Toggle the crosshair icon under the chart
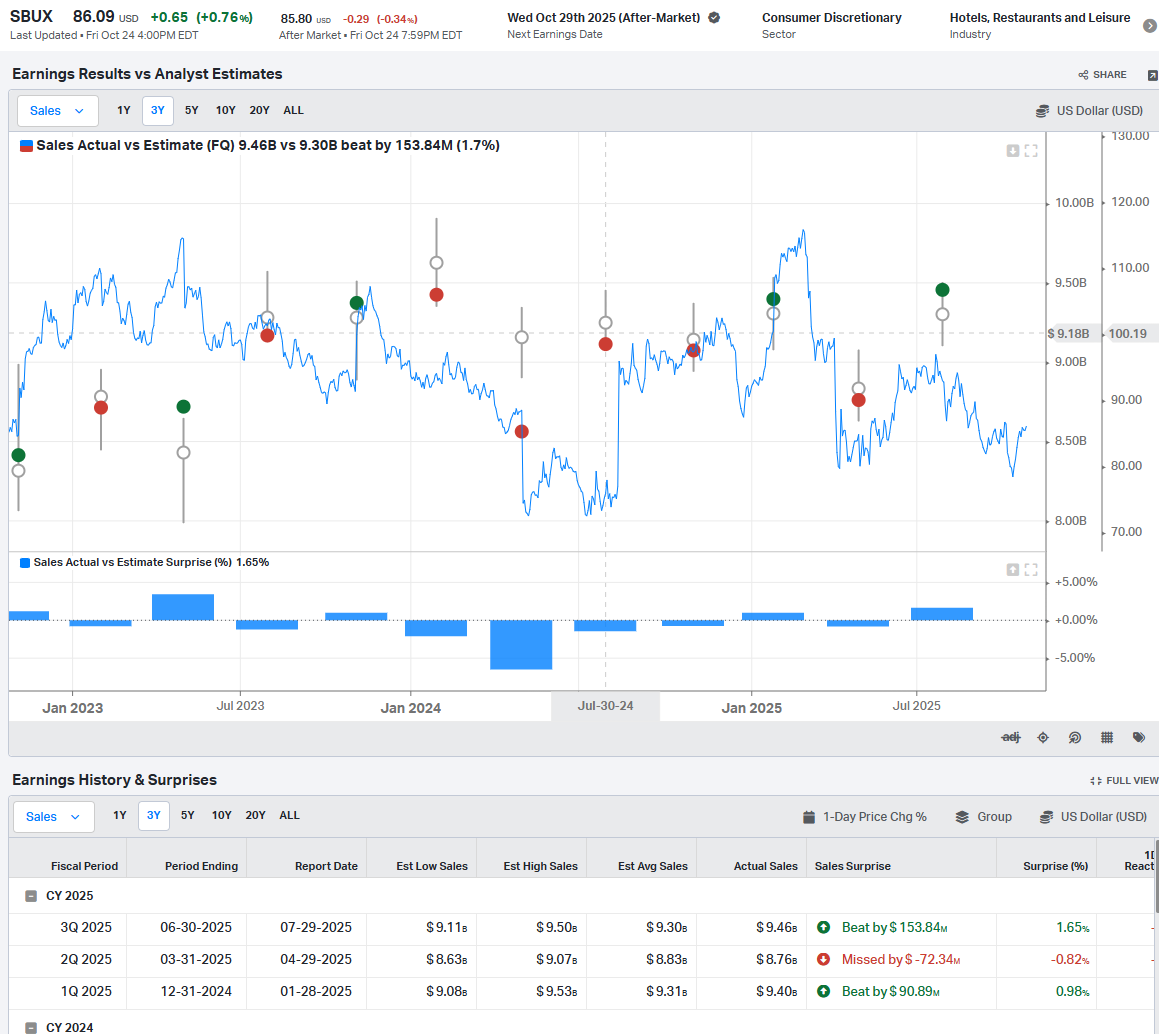This screenshot has width=1159, height=1034. pyautogui.click(x=1043, y=737)
